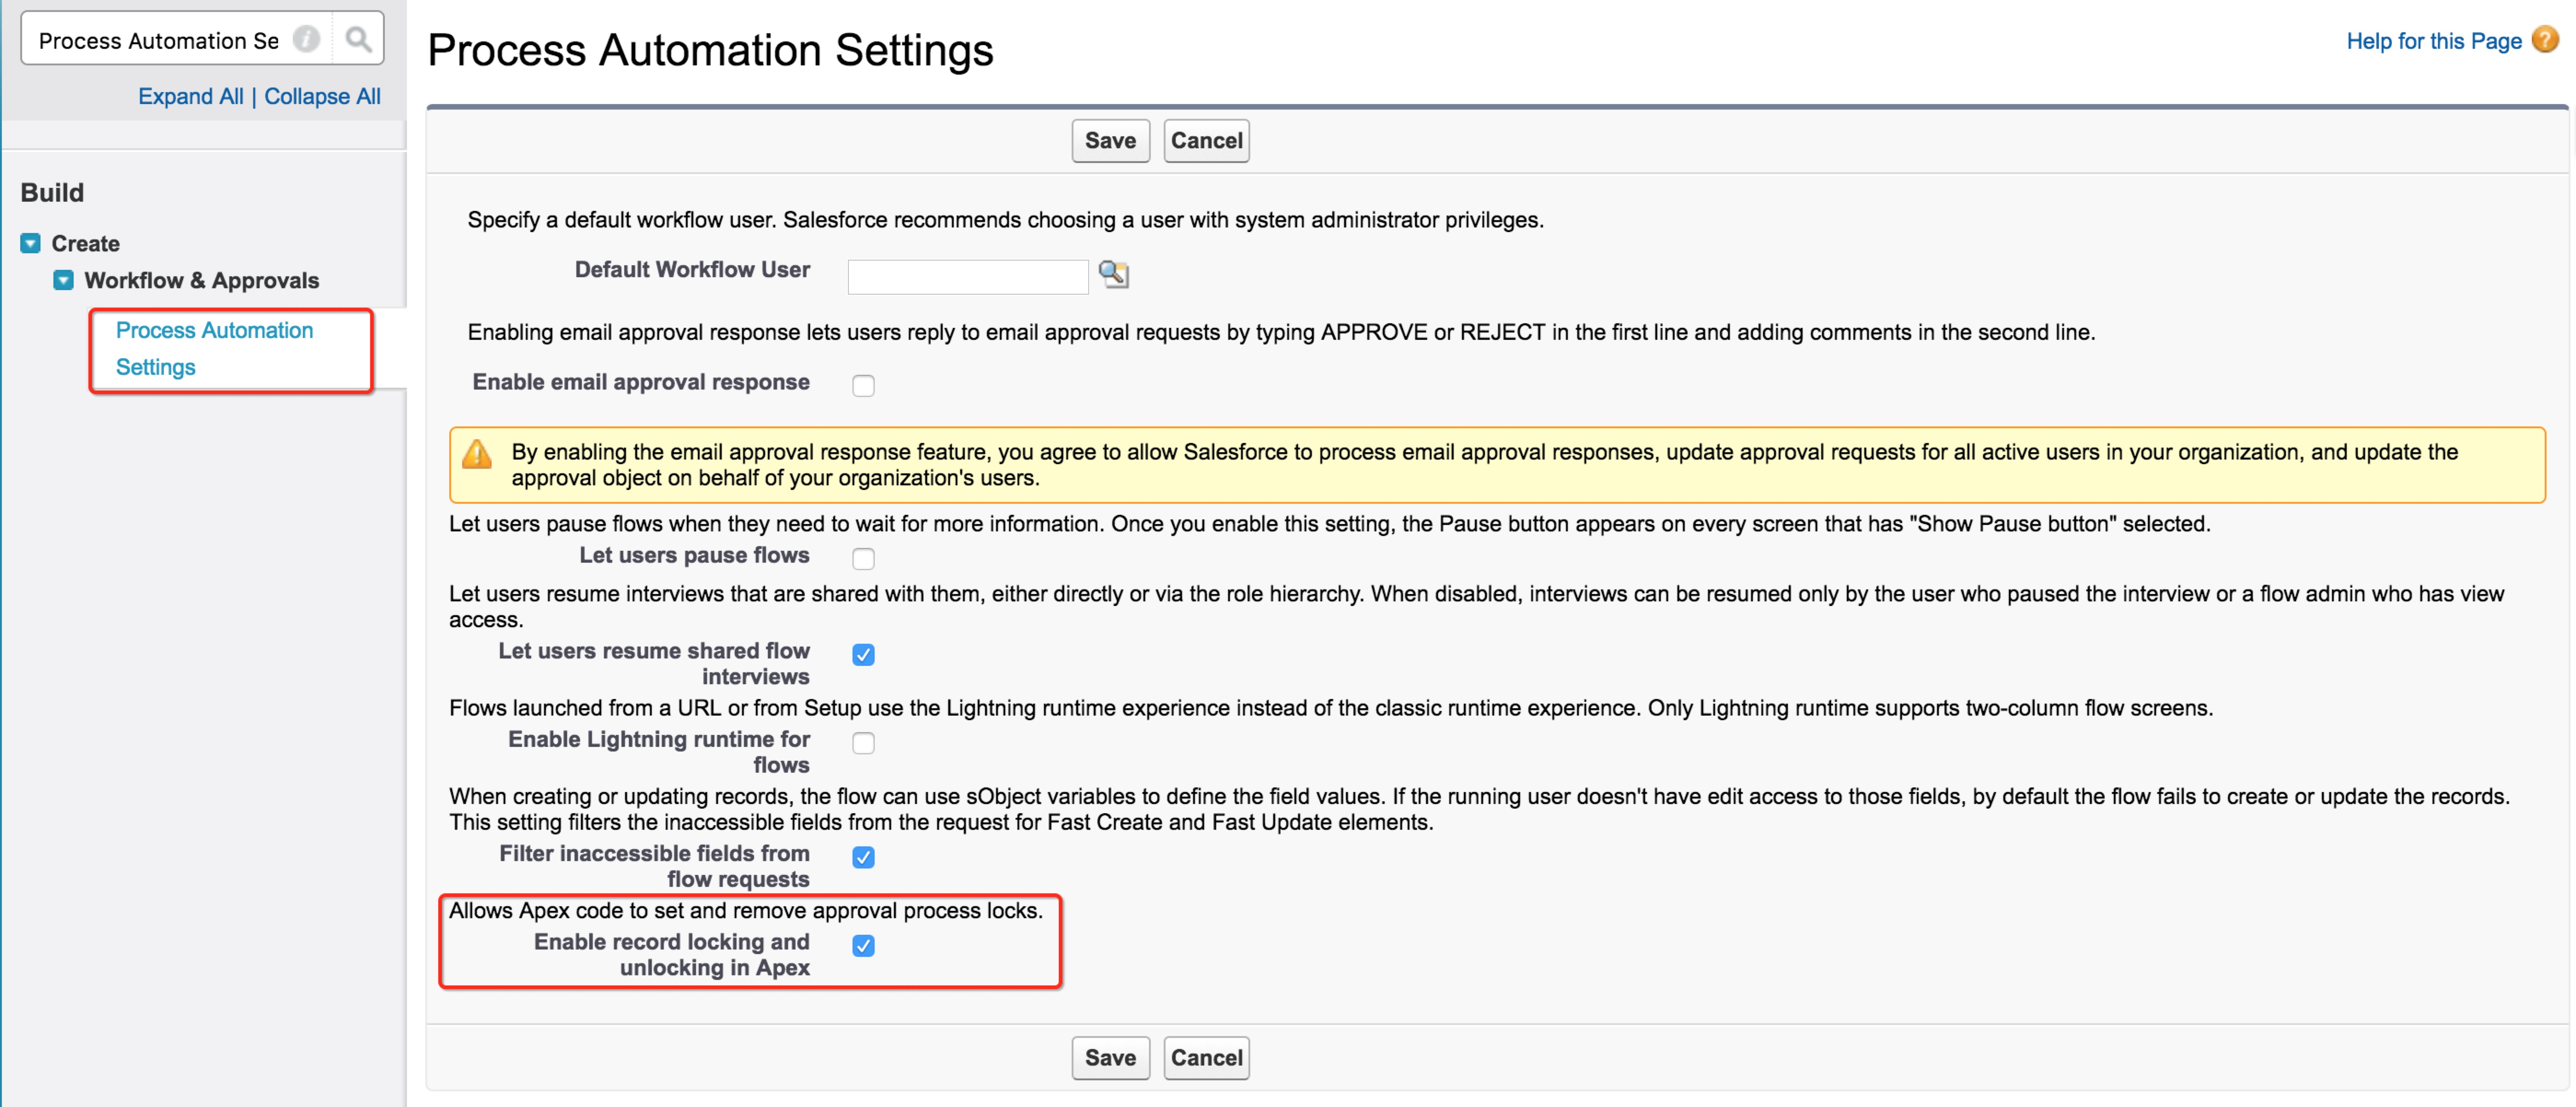Collapse the Workflow & Approvals arrow
The height and width of the screenshot is (1107, 2576).
tap(63, 281)
